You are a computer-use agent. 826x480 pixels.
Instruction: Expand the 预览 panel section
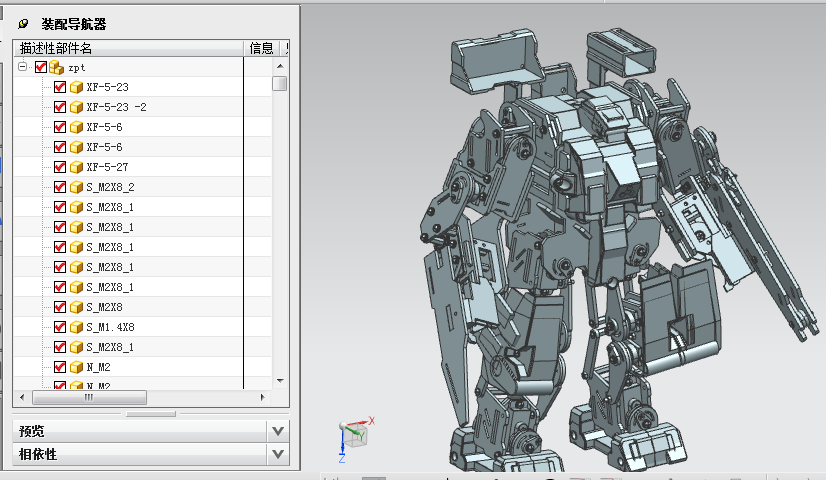pos(278,431)
